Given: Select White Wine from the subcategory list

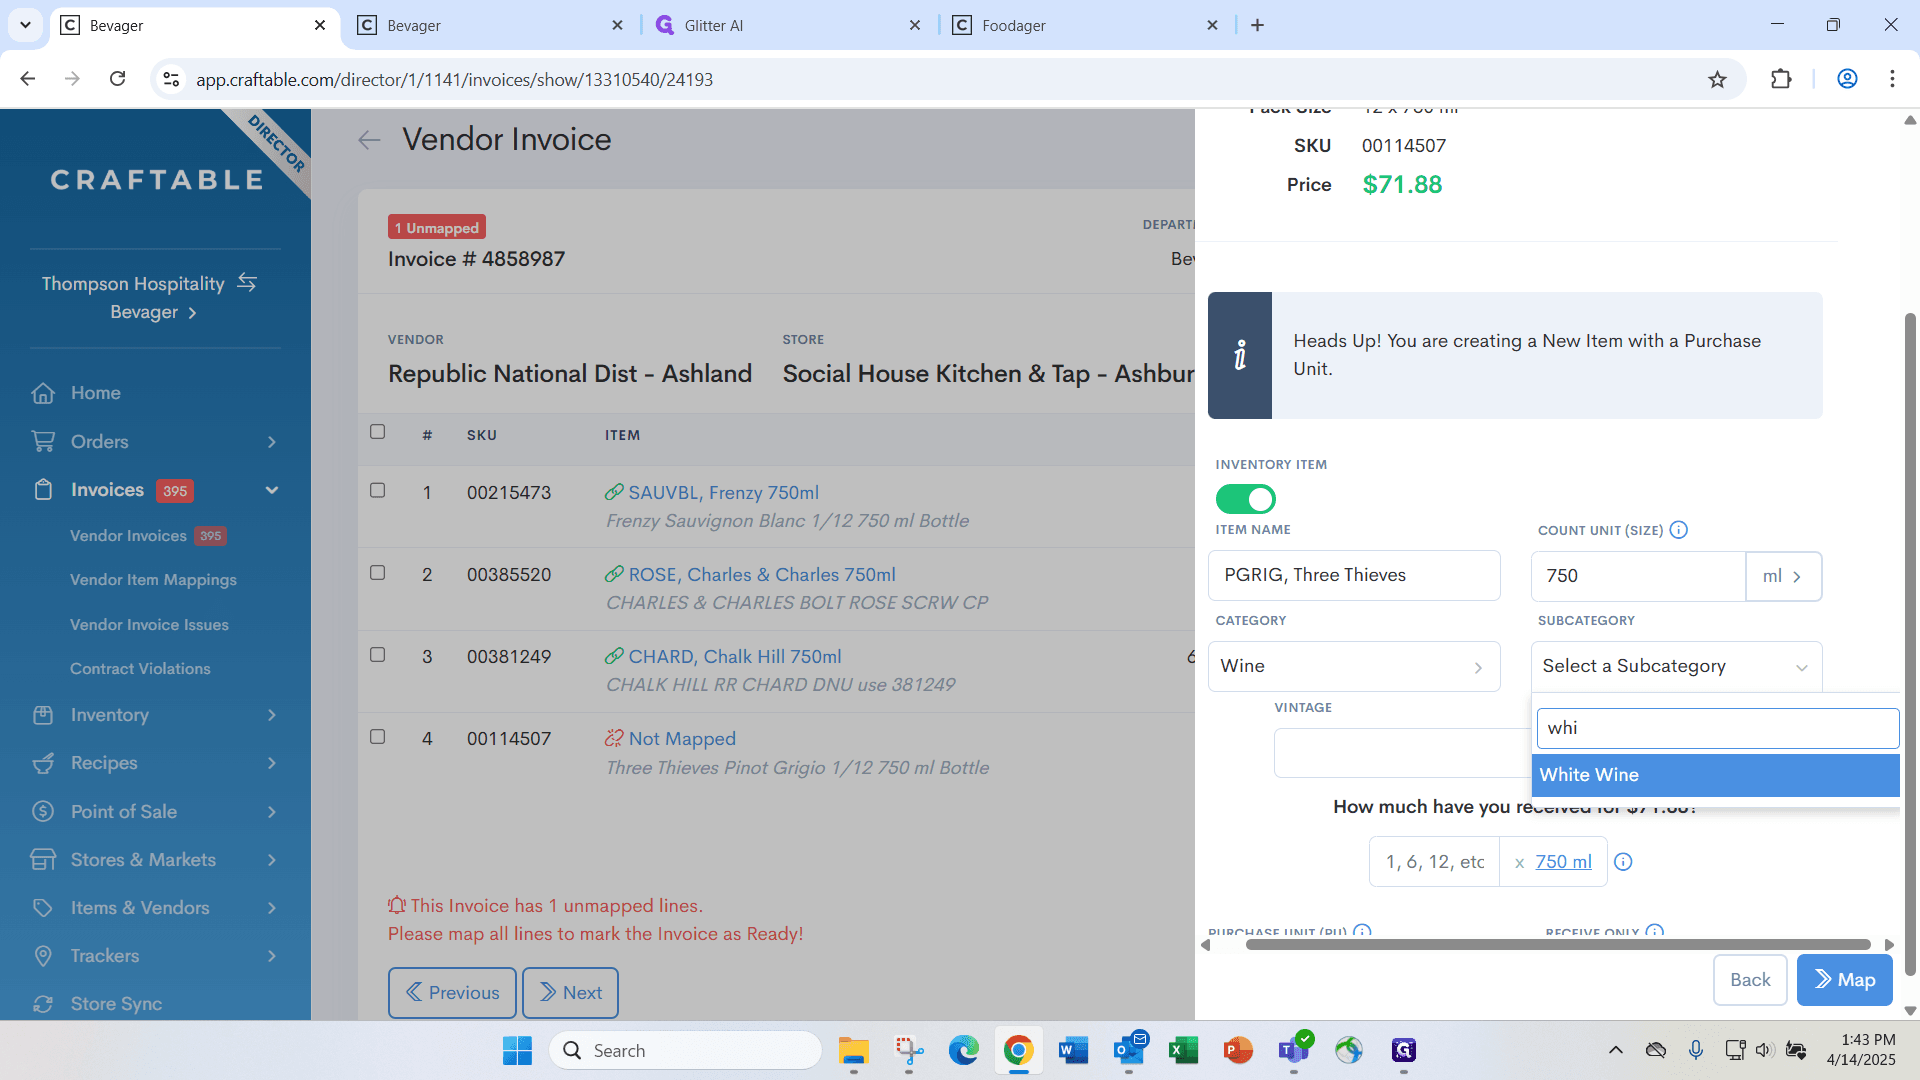Looking at the screenshot, I should tap(1715, 775).
